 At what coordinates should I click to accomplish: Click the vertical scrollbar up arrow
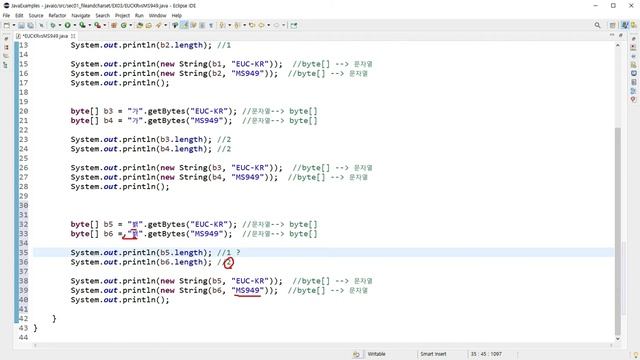point(618,45)
